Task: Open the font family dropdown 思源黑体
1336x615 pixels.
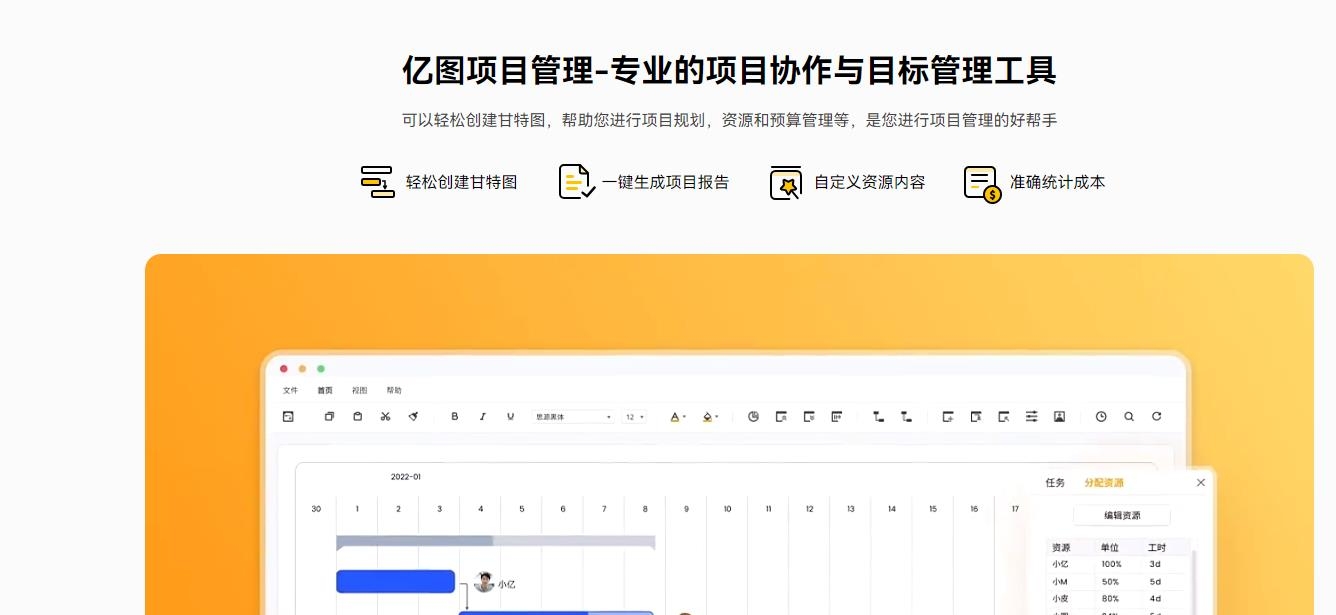Action: 574,417
